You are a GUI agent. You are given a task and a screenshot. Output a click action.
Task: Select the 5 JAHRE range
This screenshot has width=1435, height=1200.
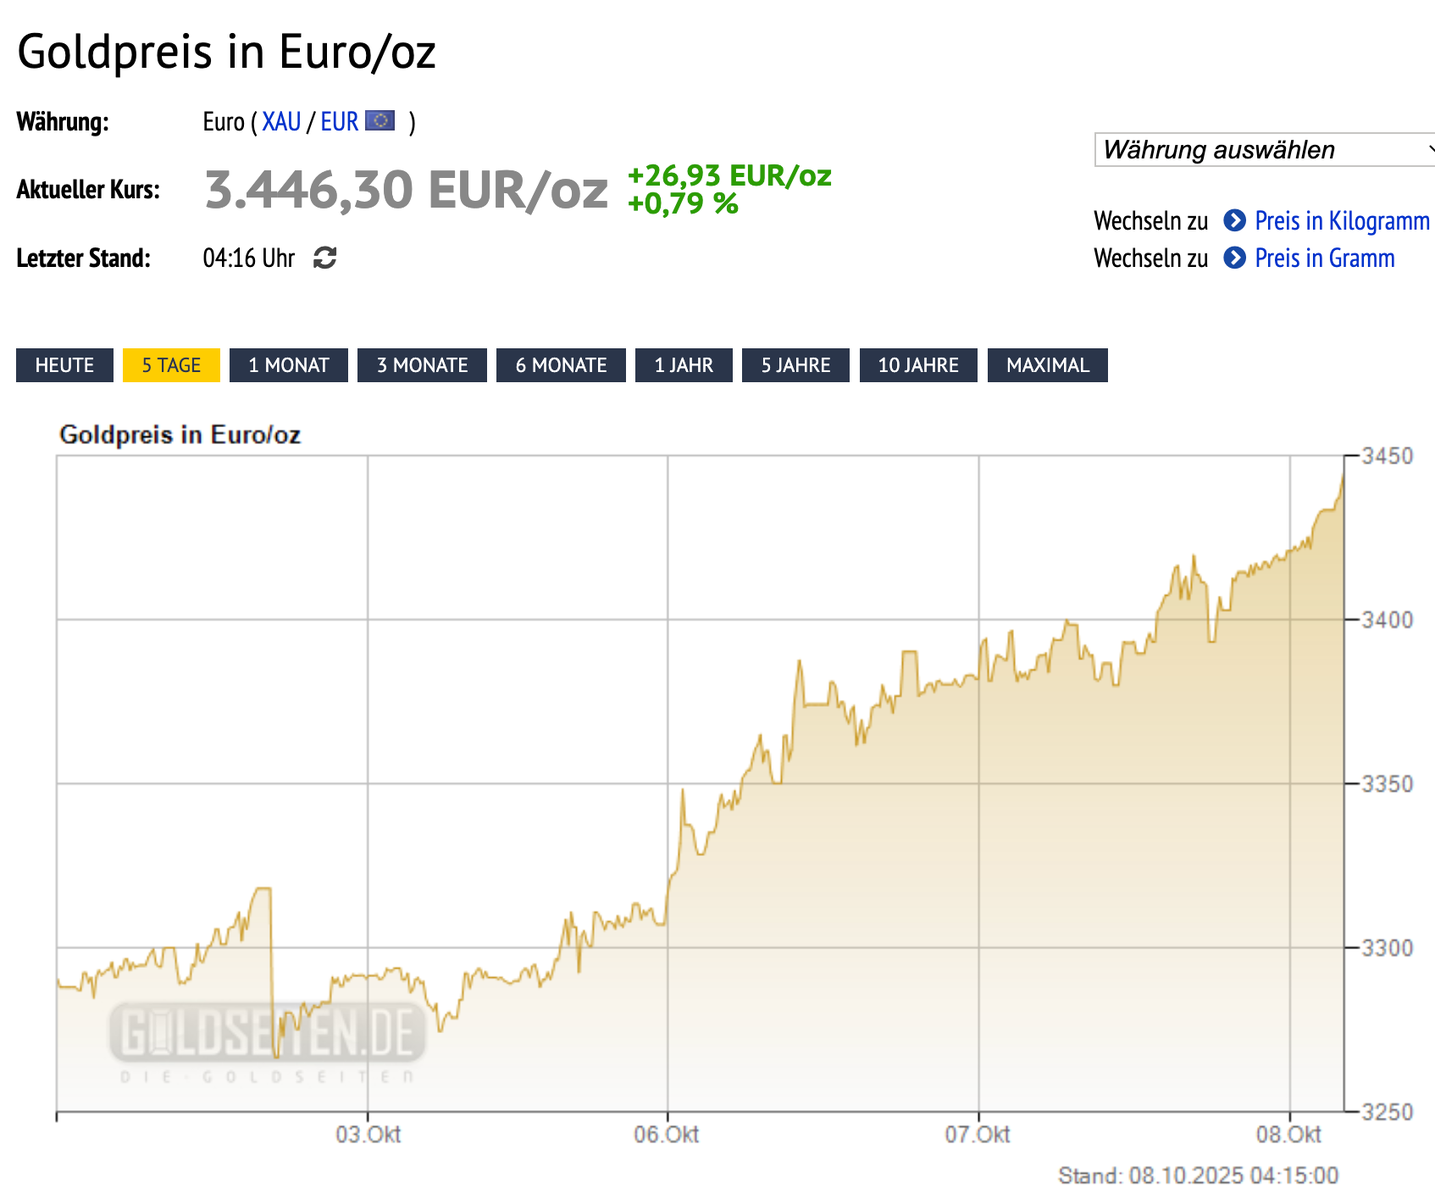(x=796, y=365)
